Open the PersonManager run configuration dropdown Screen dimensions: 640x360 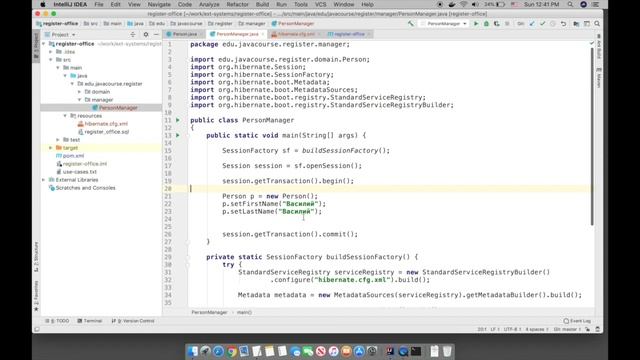(444, 24)
